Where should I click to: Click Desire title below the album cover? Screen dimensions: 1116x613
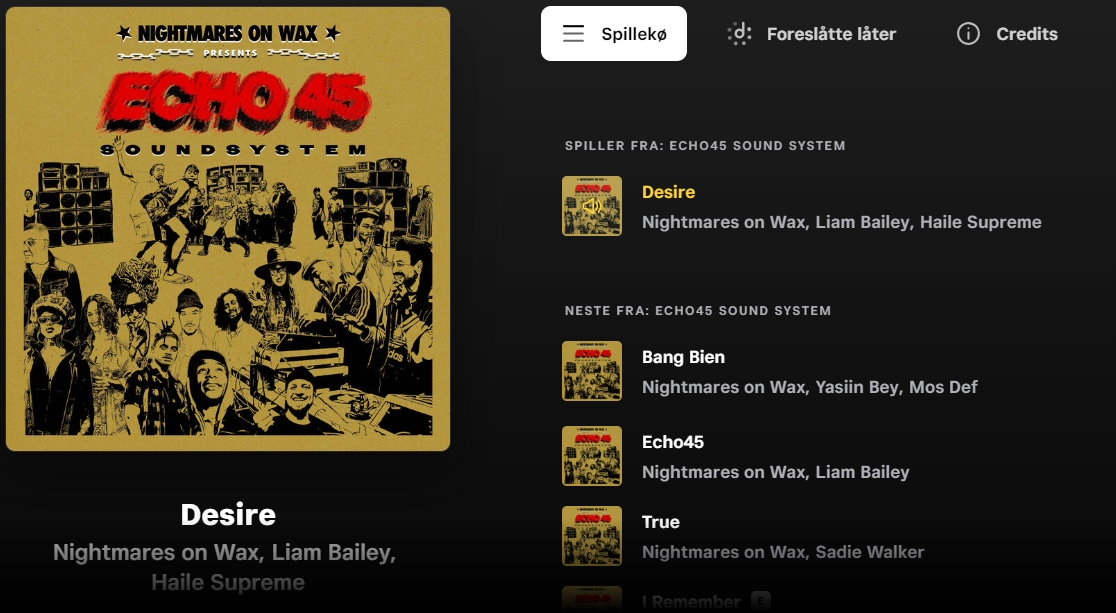click(228, 515)
